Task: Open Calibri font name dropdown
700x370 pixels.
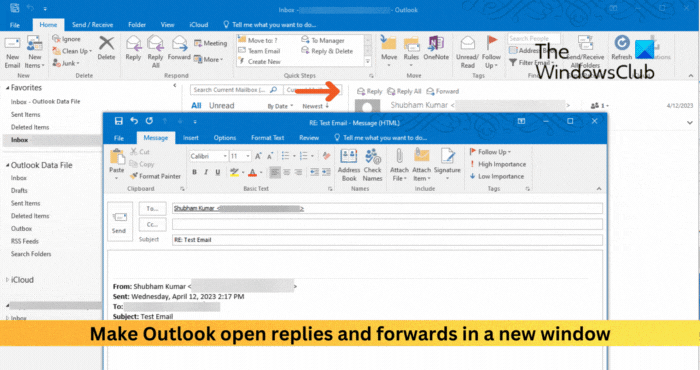Action: 225,156
